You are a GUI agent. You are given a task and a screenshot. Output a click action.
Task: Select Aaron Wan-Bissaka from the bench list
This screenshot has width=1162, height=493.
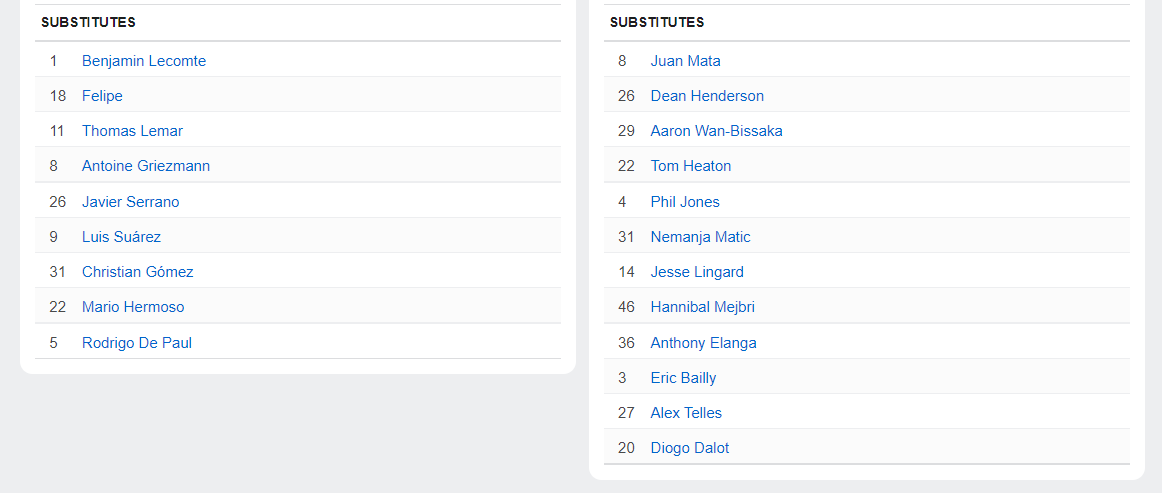pos(716,131)
